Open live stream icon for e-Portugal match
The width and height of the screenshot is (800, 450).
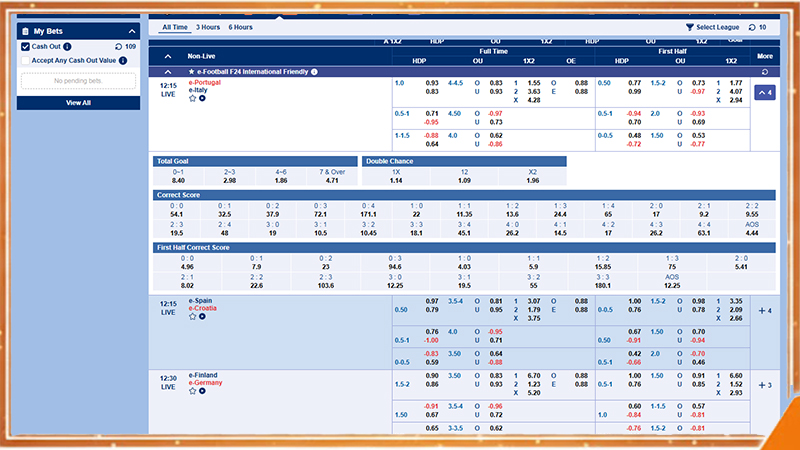(x=202, y=98)
